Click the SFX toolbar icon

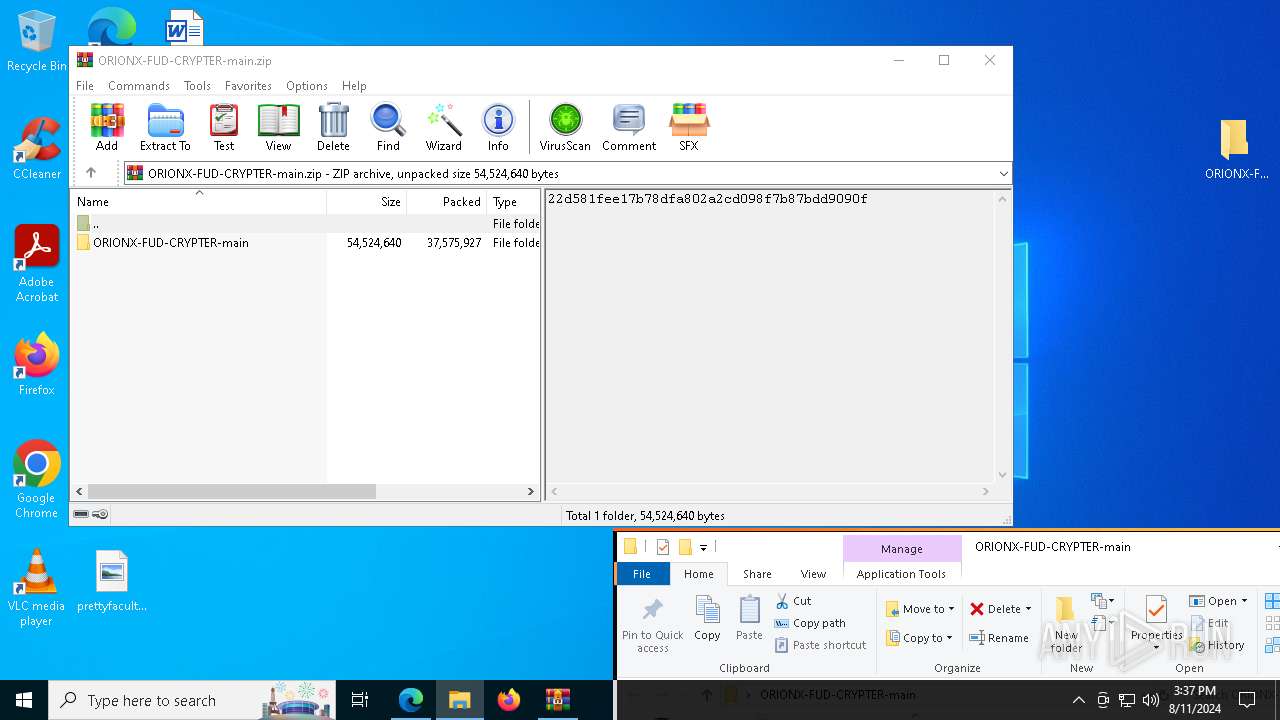689,127
